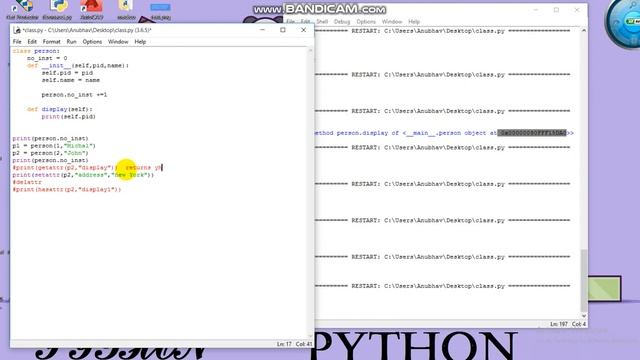Open the Run menu in editor

pyautogui.click(x=71, y=42)
